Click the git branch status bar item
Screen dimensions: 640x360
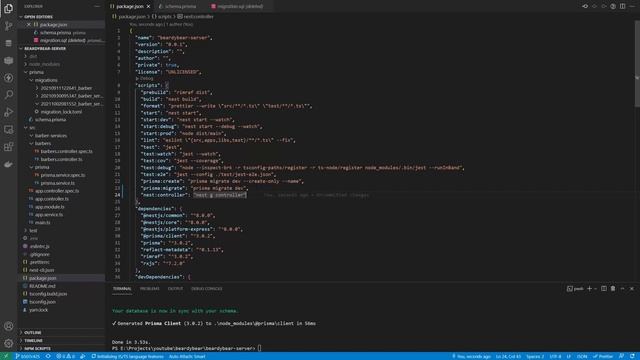(x=27, y=356)
